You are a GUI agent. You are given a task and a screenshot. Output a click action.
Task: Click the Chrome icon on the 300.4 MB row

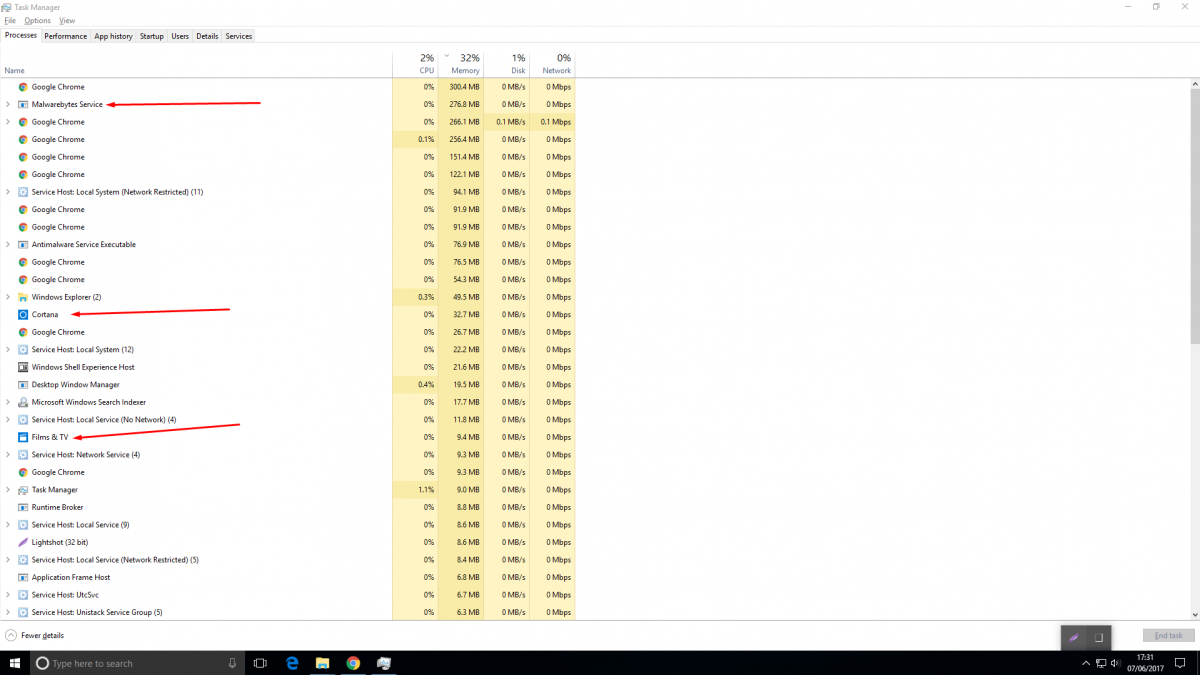click(x=23, y=87)
